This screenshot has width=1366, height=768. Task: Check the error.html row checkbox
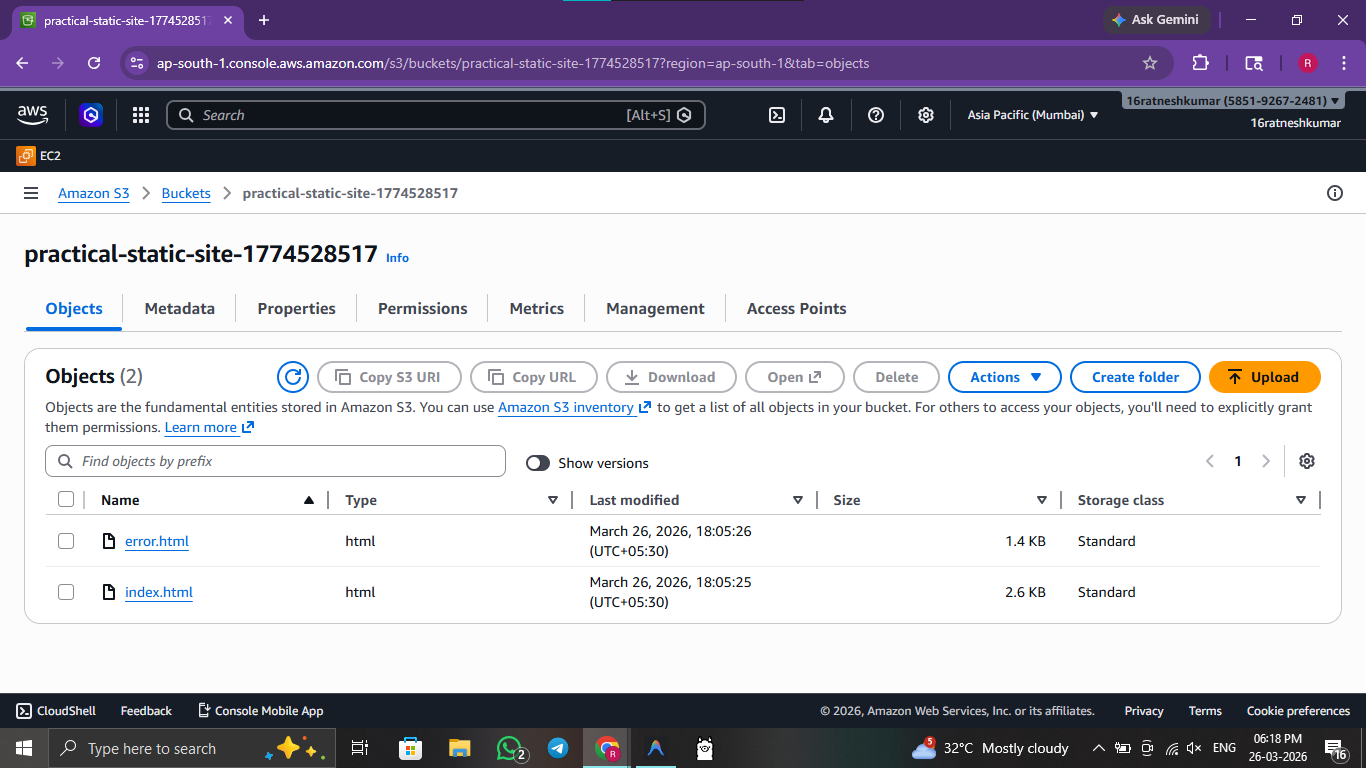pos(66,541)
